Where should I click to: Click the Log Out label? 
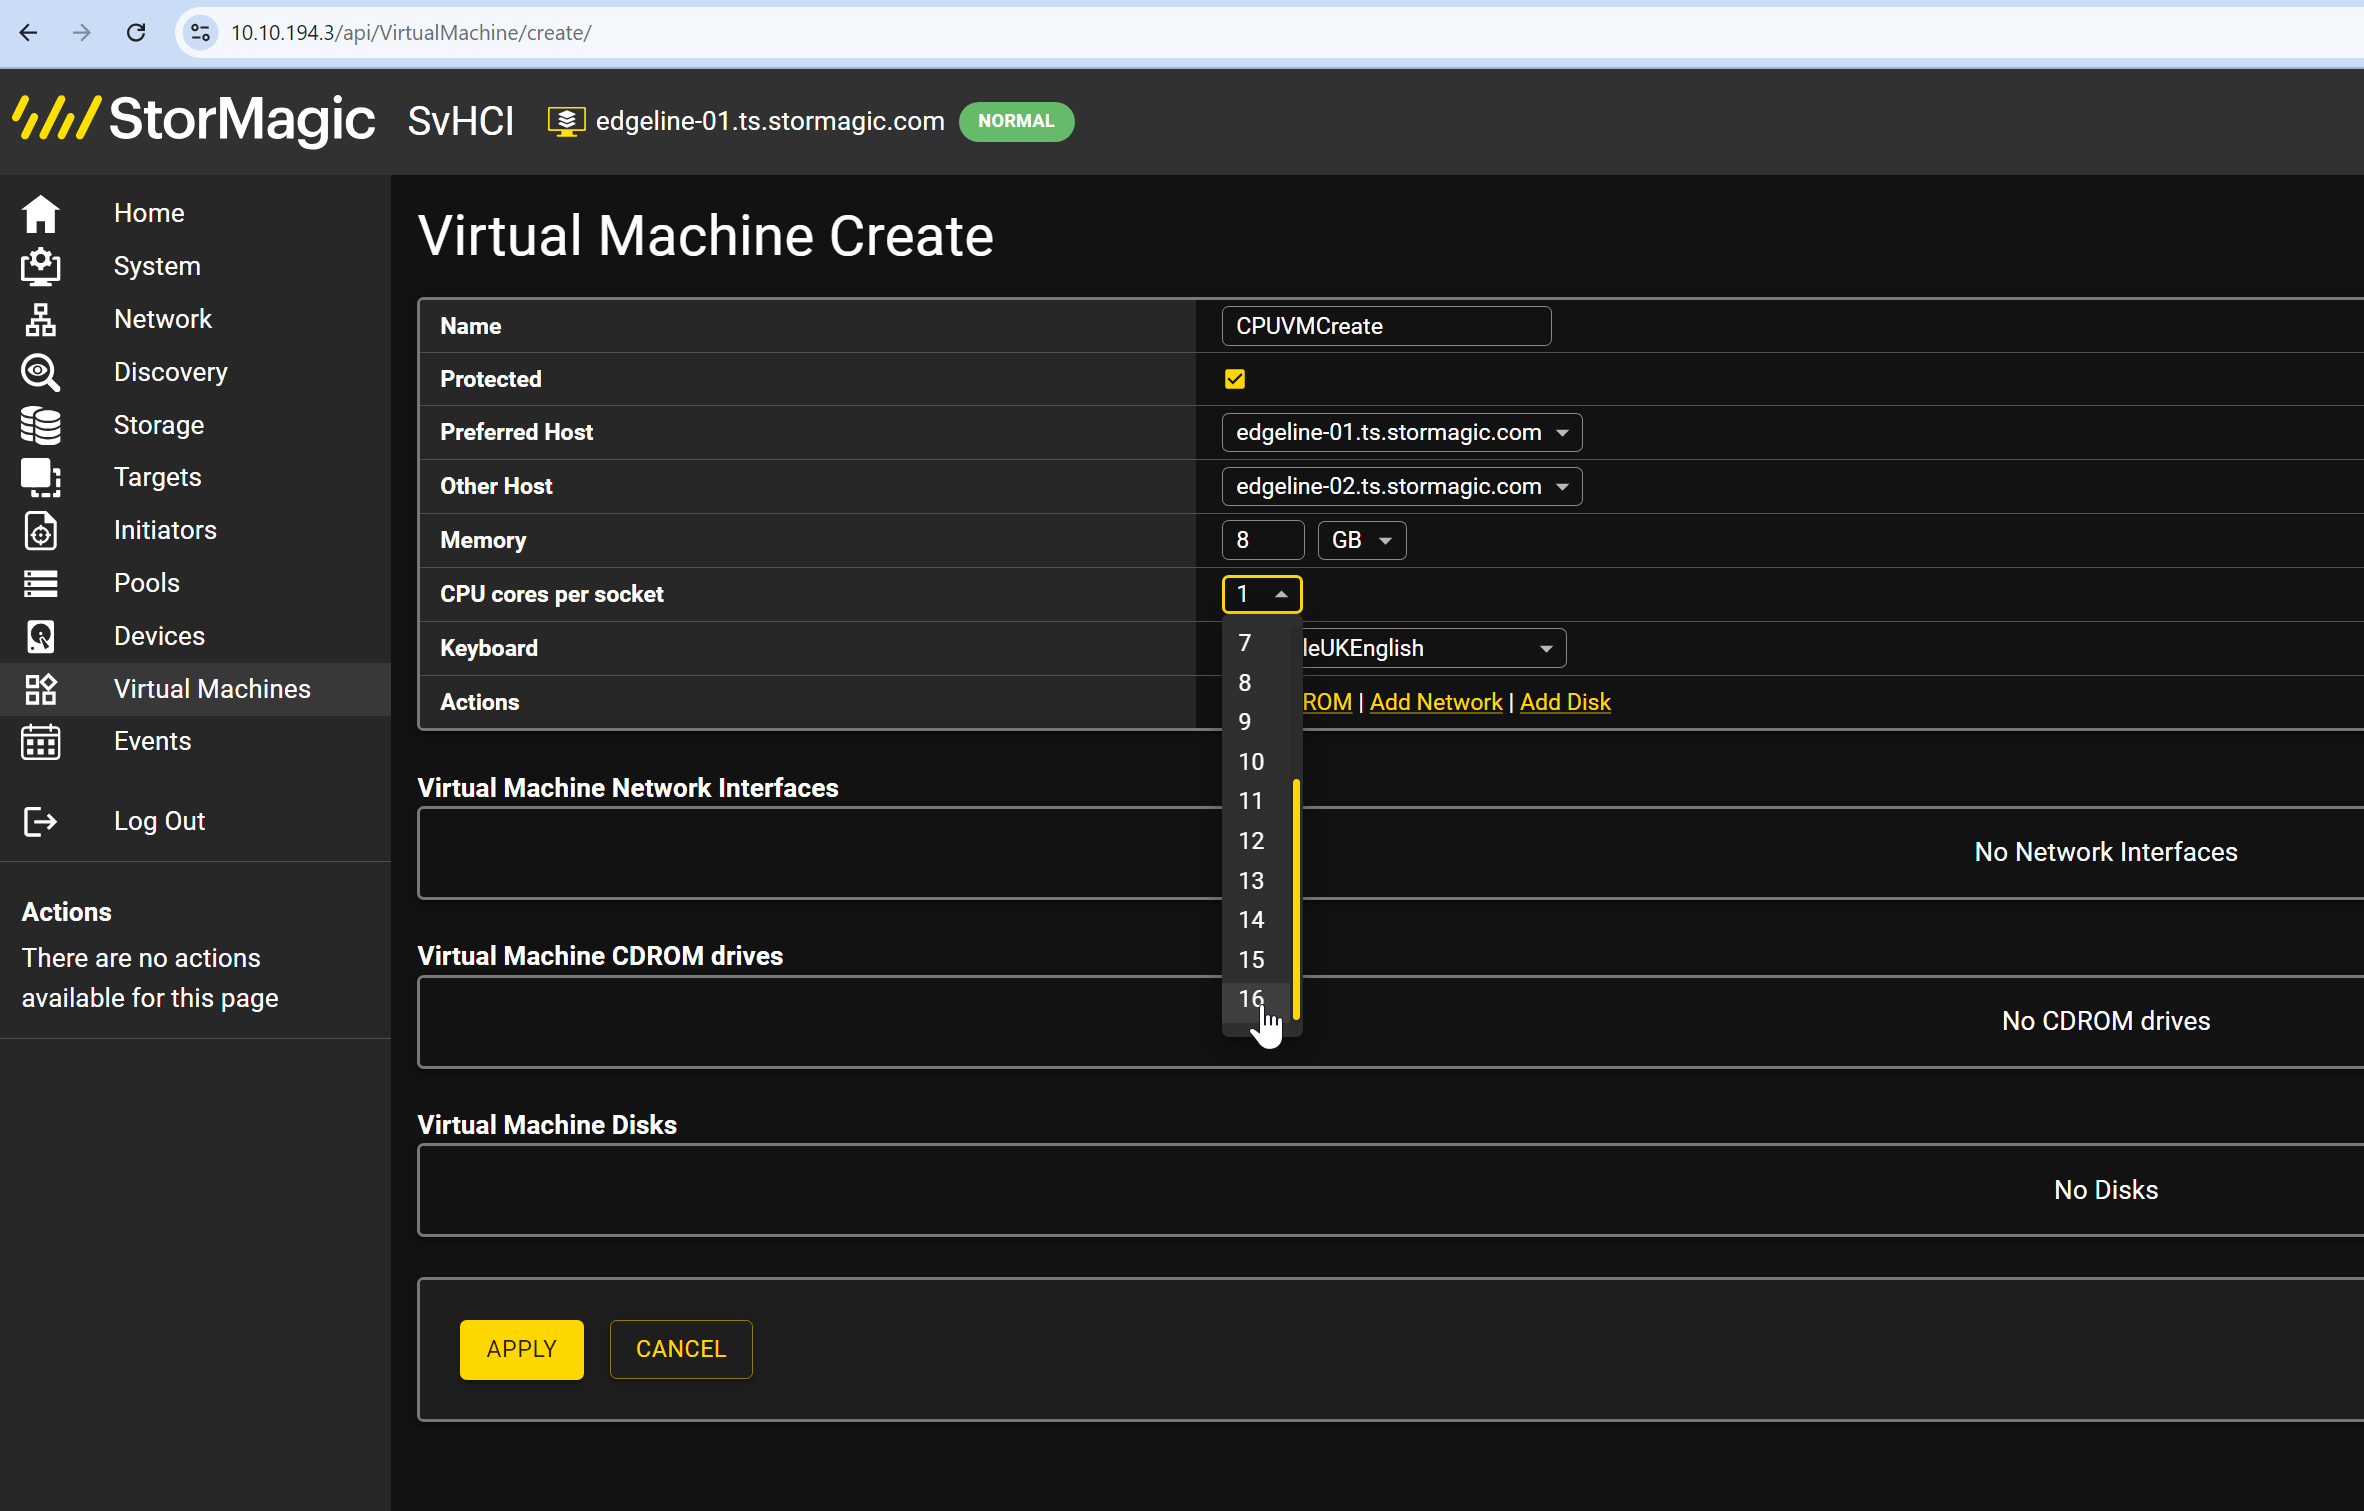159,822
